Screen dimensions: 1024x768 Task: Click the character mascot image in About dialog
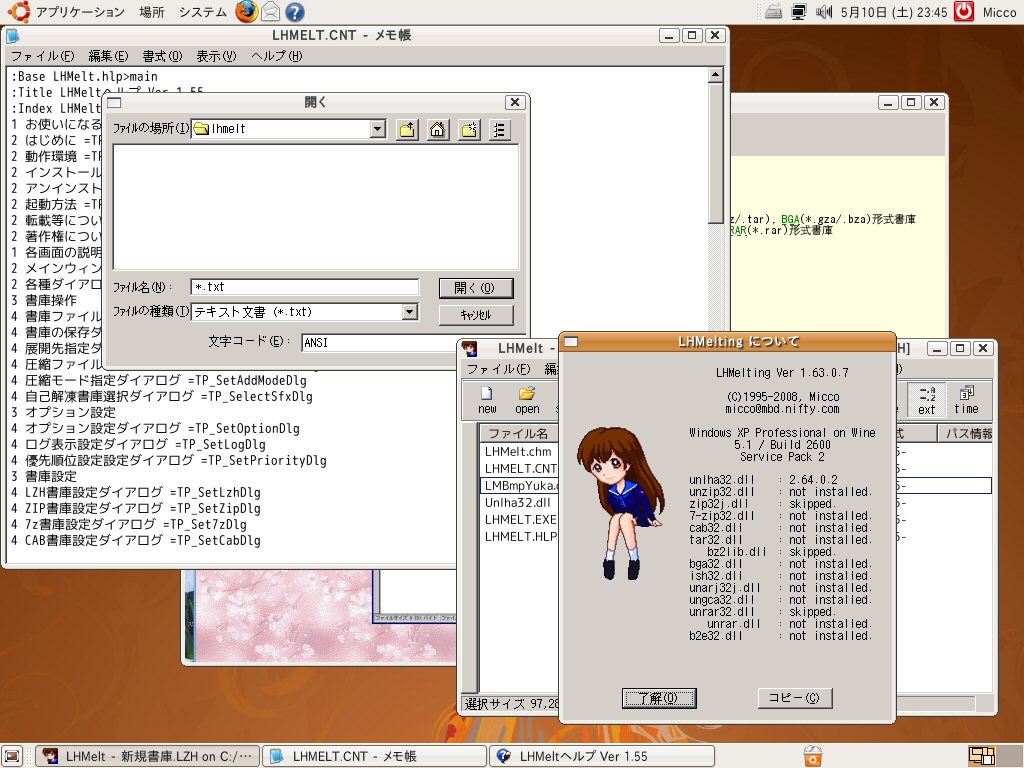click(x=620, y=502)
